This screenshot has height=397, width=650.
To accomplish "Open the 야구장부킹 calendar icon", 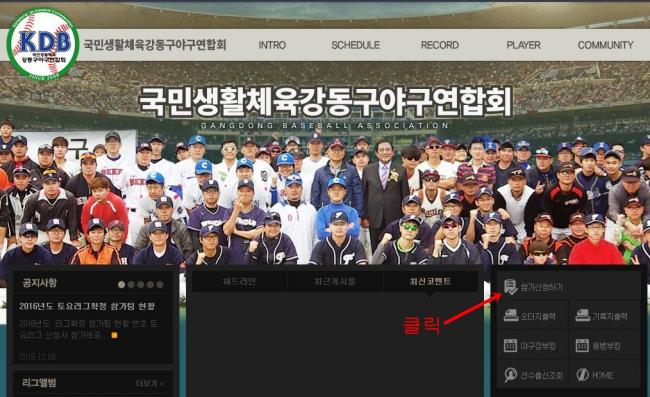I will [x=510, y=346].
